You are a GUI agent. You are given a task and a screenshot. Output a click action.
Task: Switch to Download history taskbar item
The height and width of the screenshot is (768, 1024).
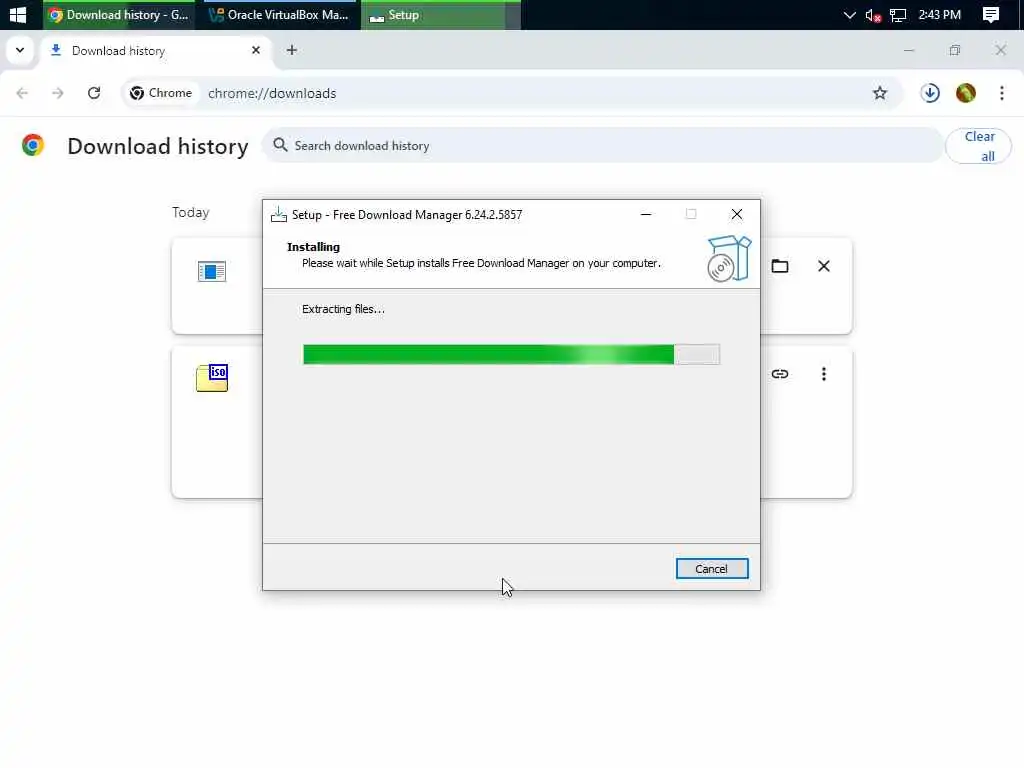pos(119,15)
